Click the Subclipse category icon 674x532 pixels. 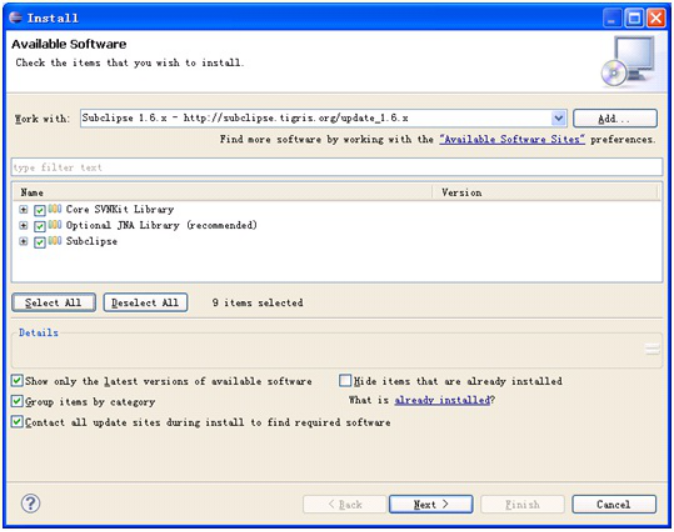pyautogui.click(x=55, y=242)
